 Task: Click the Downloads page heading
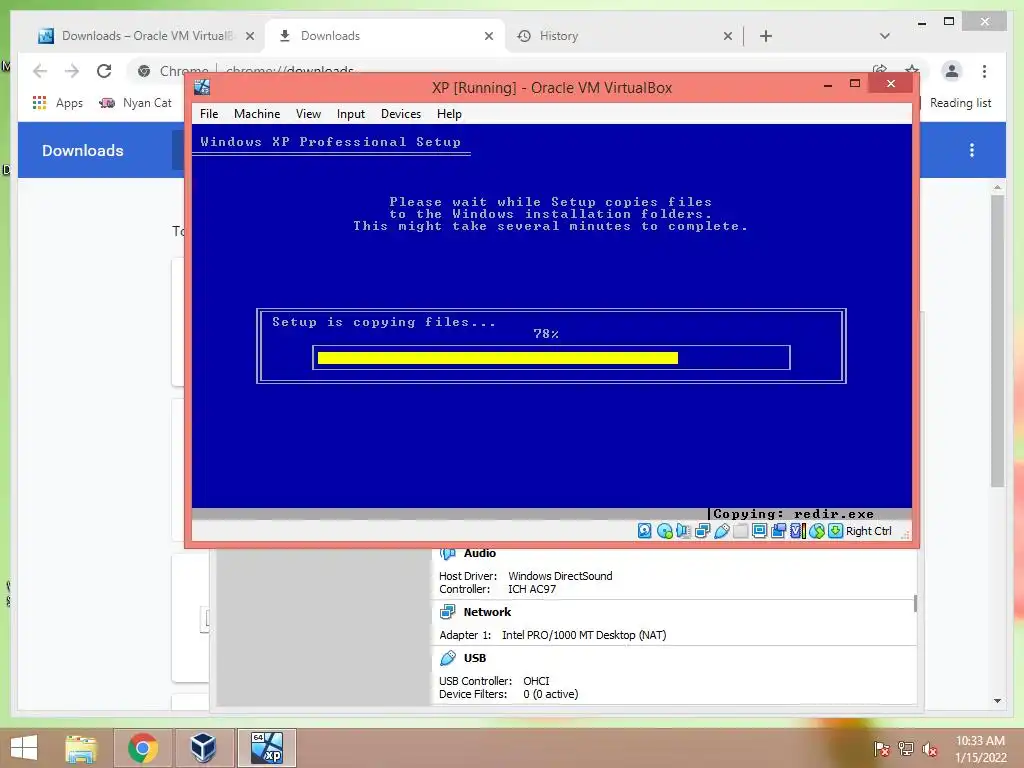coord(83,150)
